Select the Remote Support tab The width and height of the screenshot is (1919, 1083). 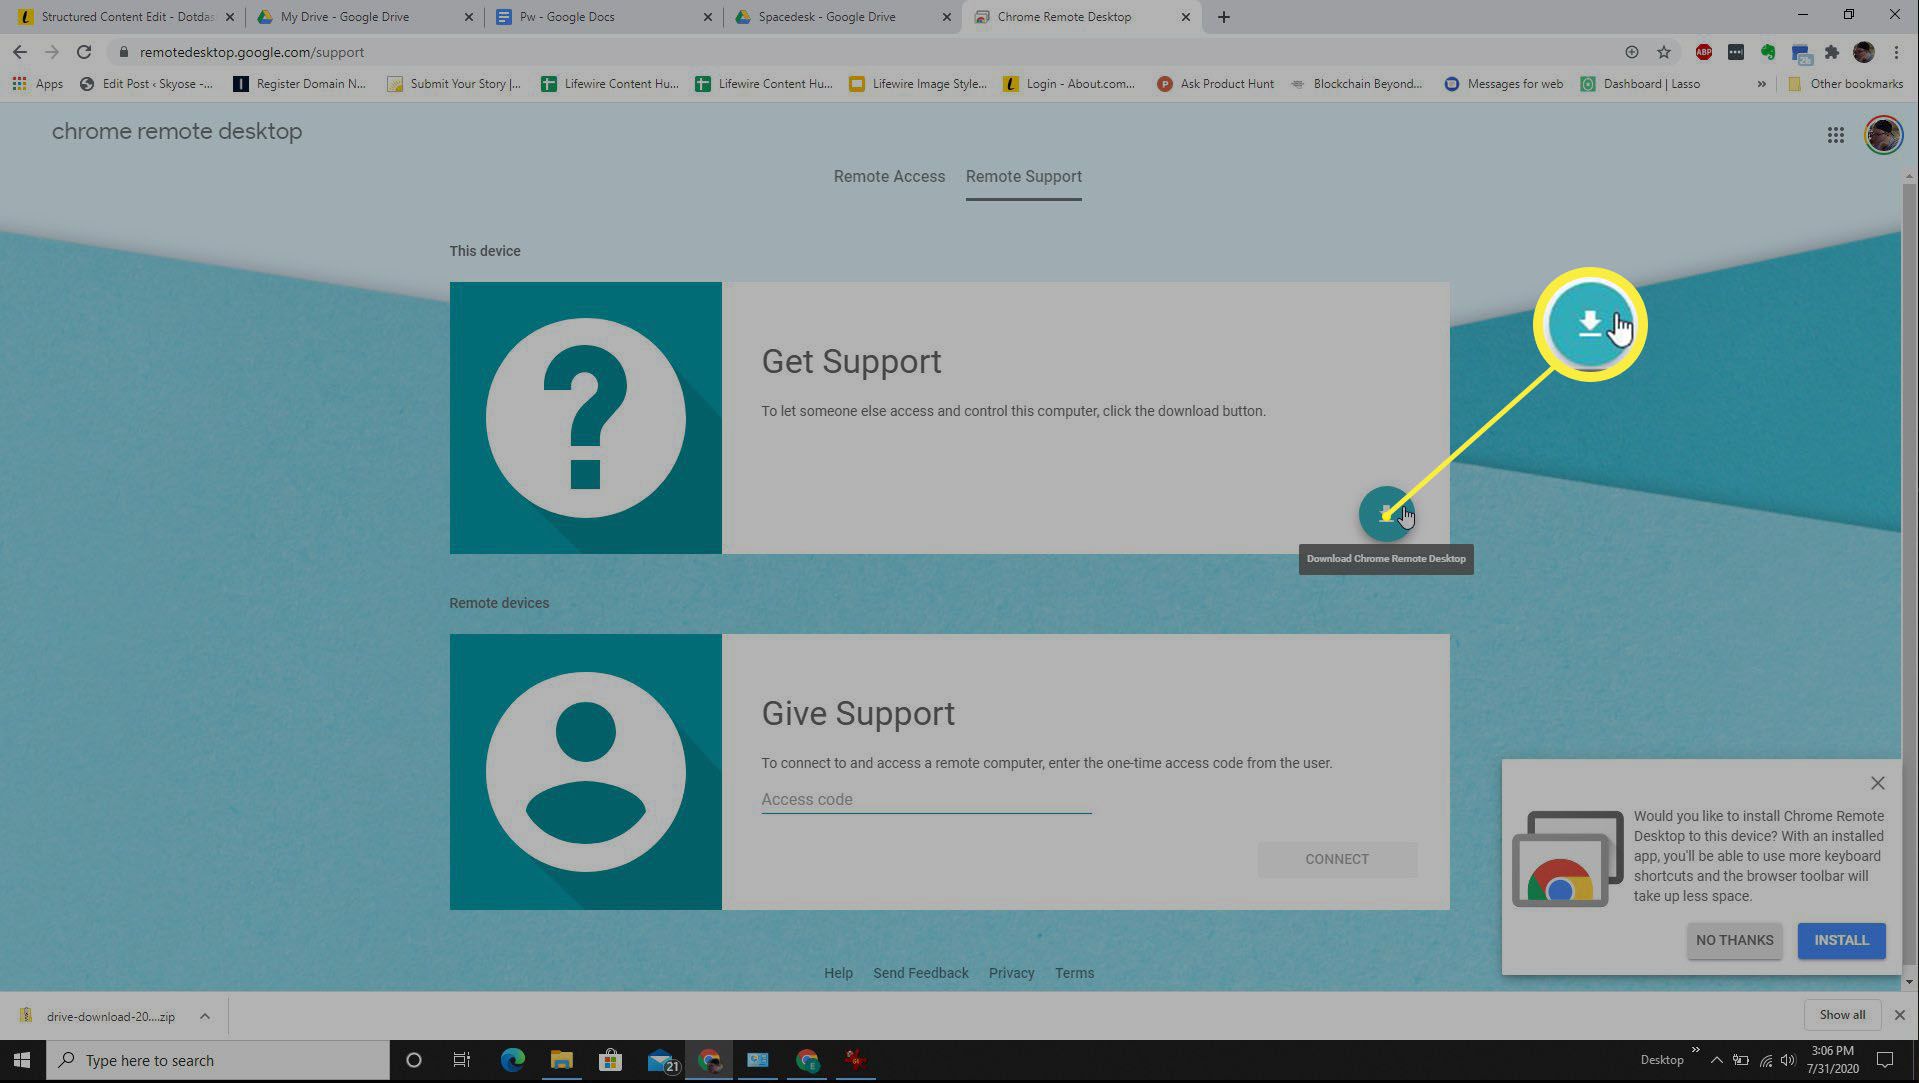tap(1023, 176)
